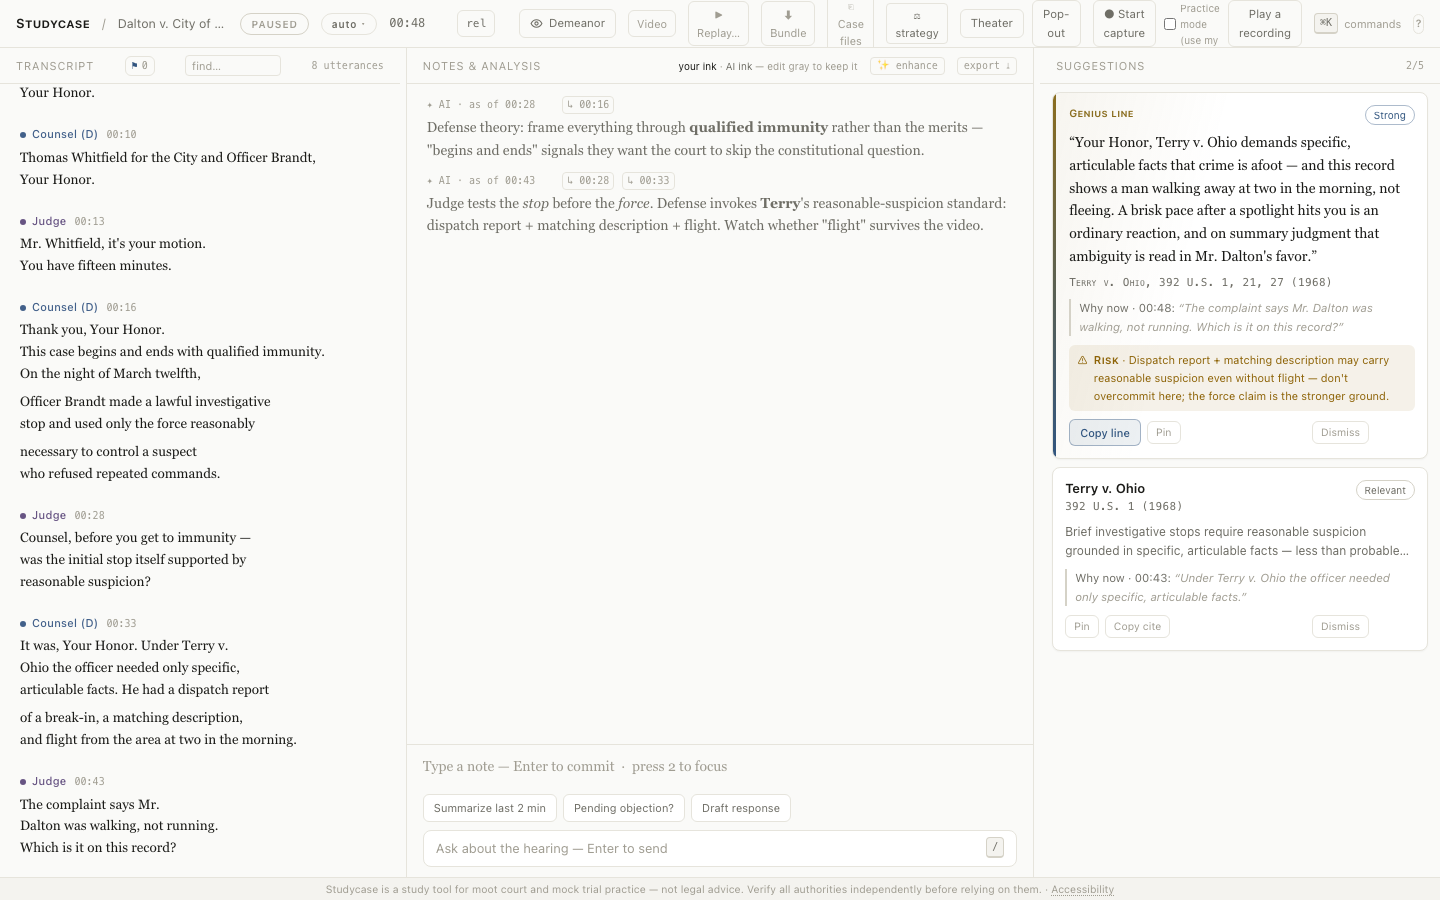Viewport: 1440px width, 900px height.
Task: Jump to timestamp chip 00:33 in notes
Action: click(x=648, y=180)
